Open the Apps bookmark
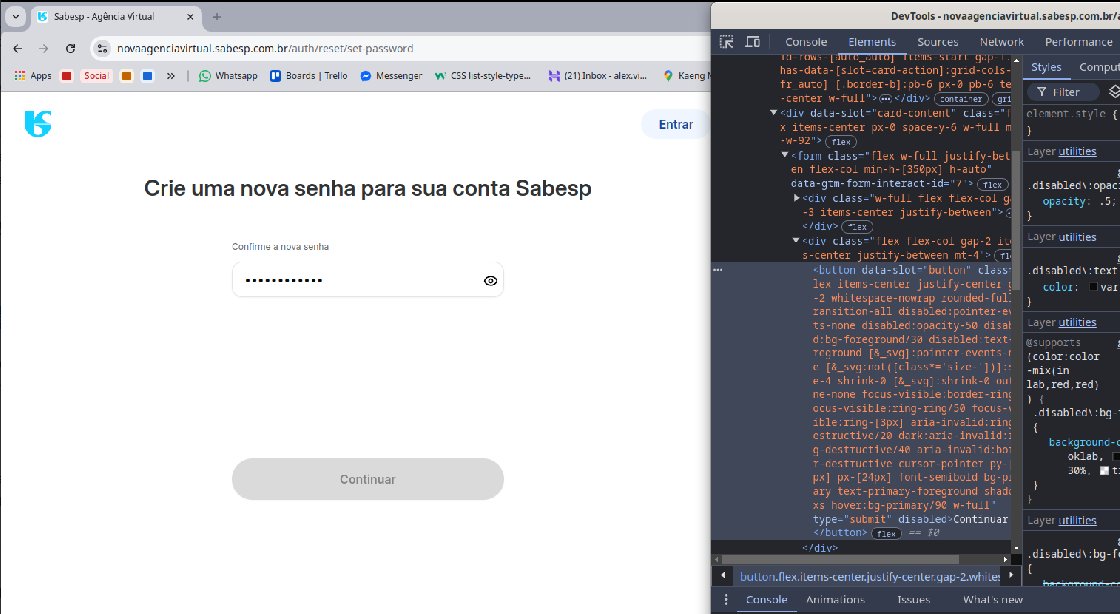Screen dimensions: 1120x614 [33, 76]
